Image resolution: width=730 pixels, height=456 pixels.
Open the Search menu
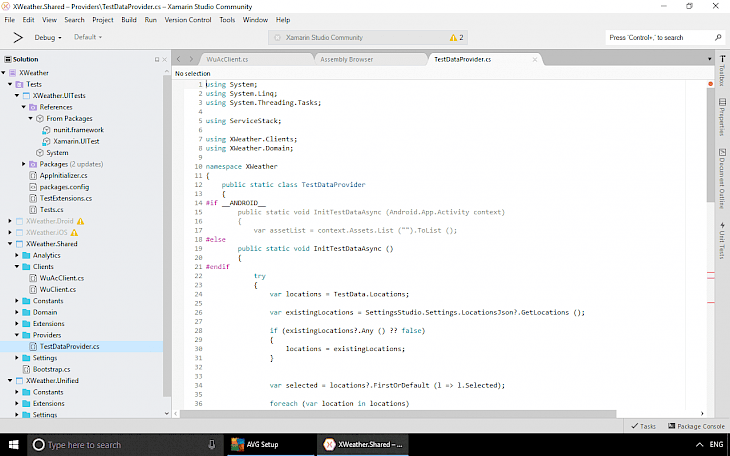(74, 20)
